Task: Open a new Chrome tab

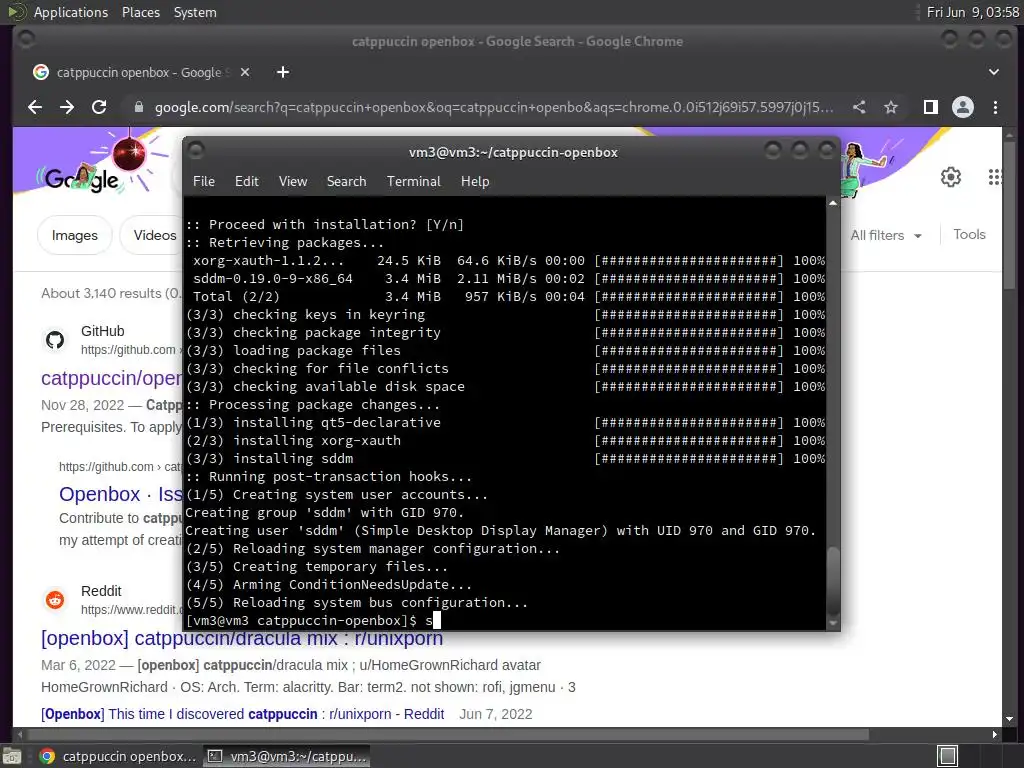Action: click(x=283, y=72)
